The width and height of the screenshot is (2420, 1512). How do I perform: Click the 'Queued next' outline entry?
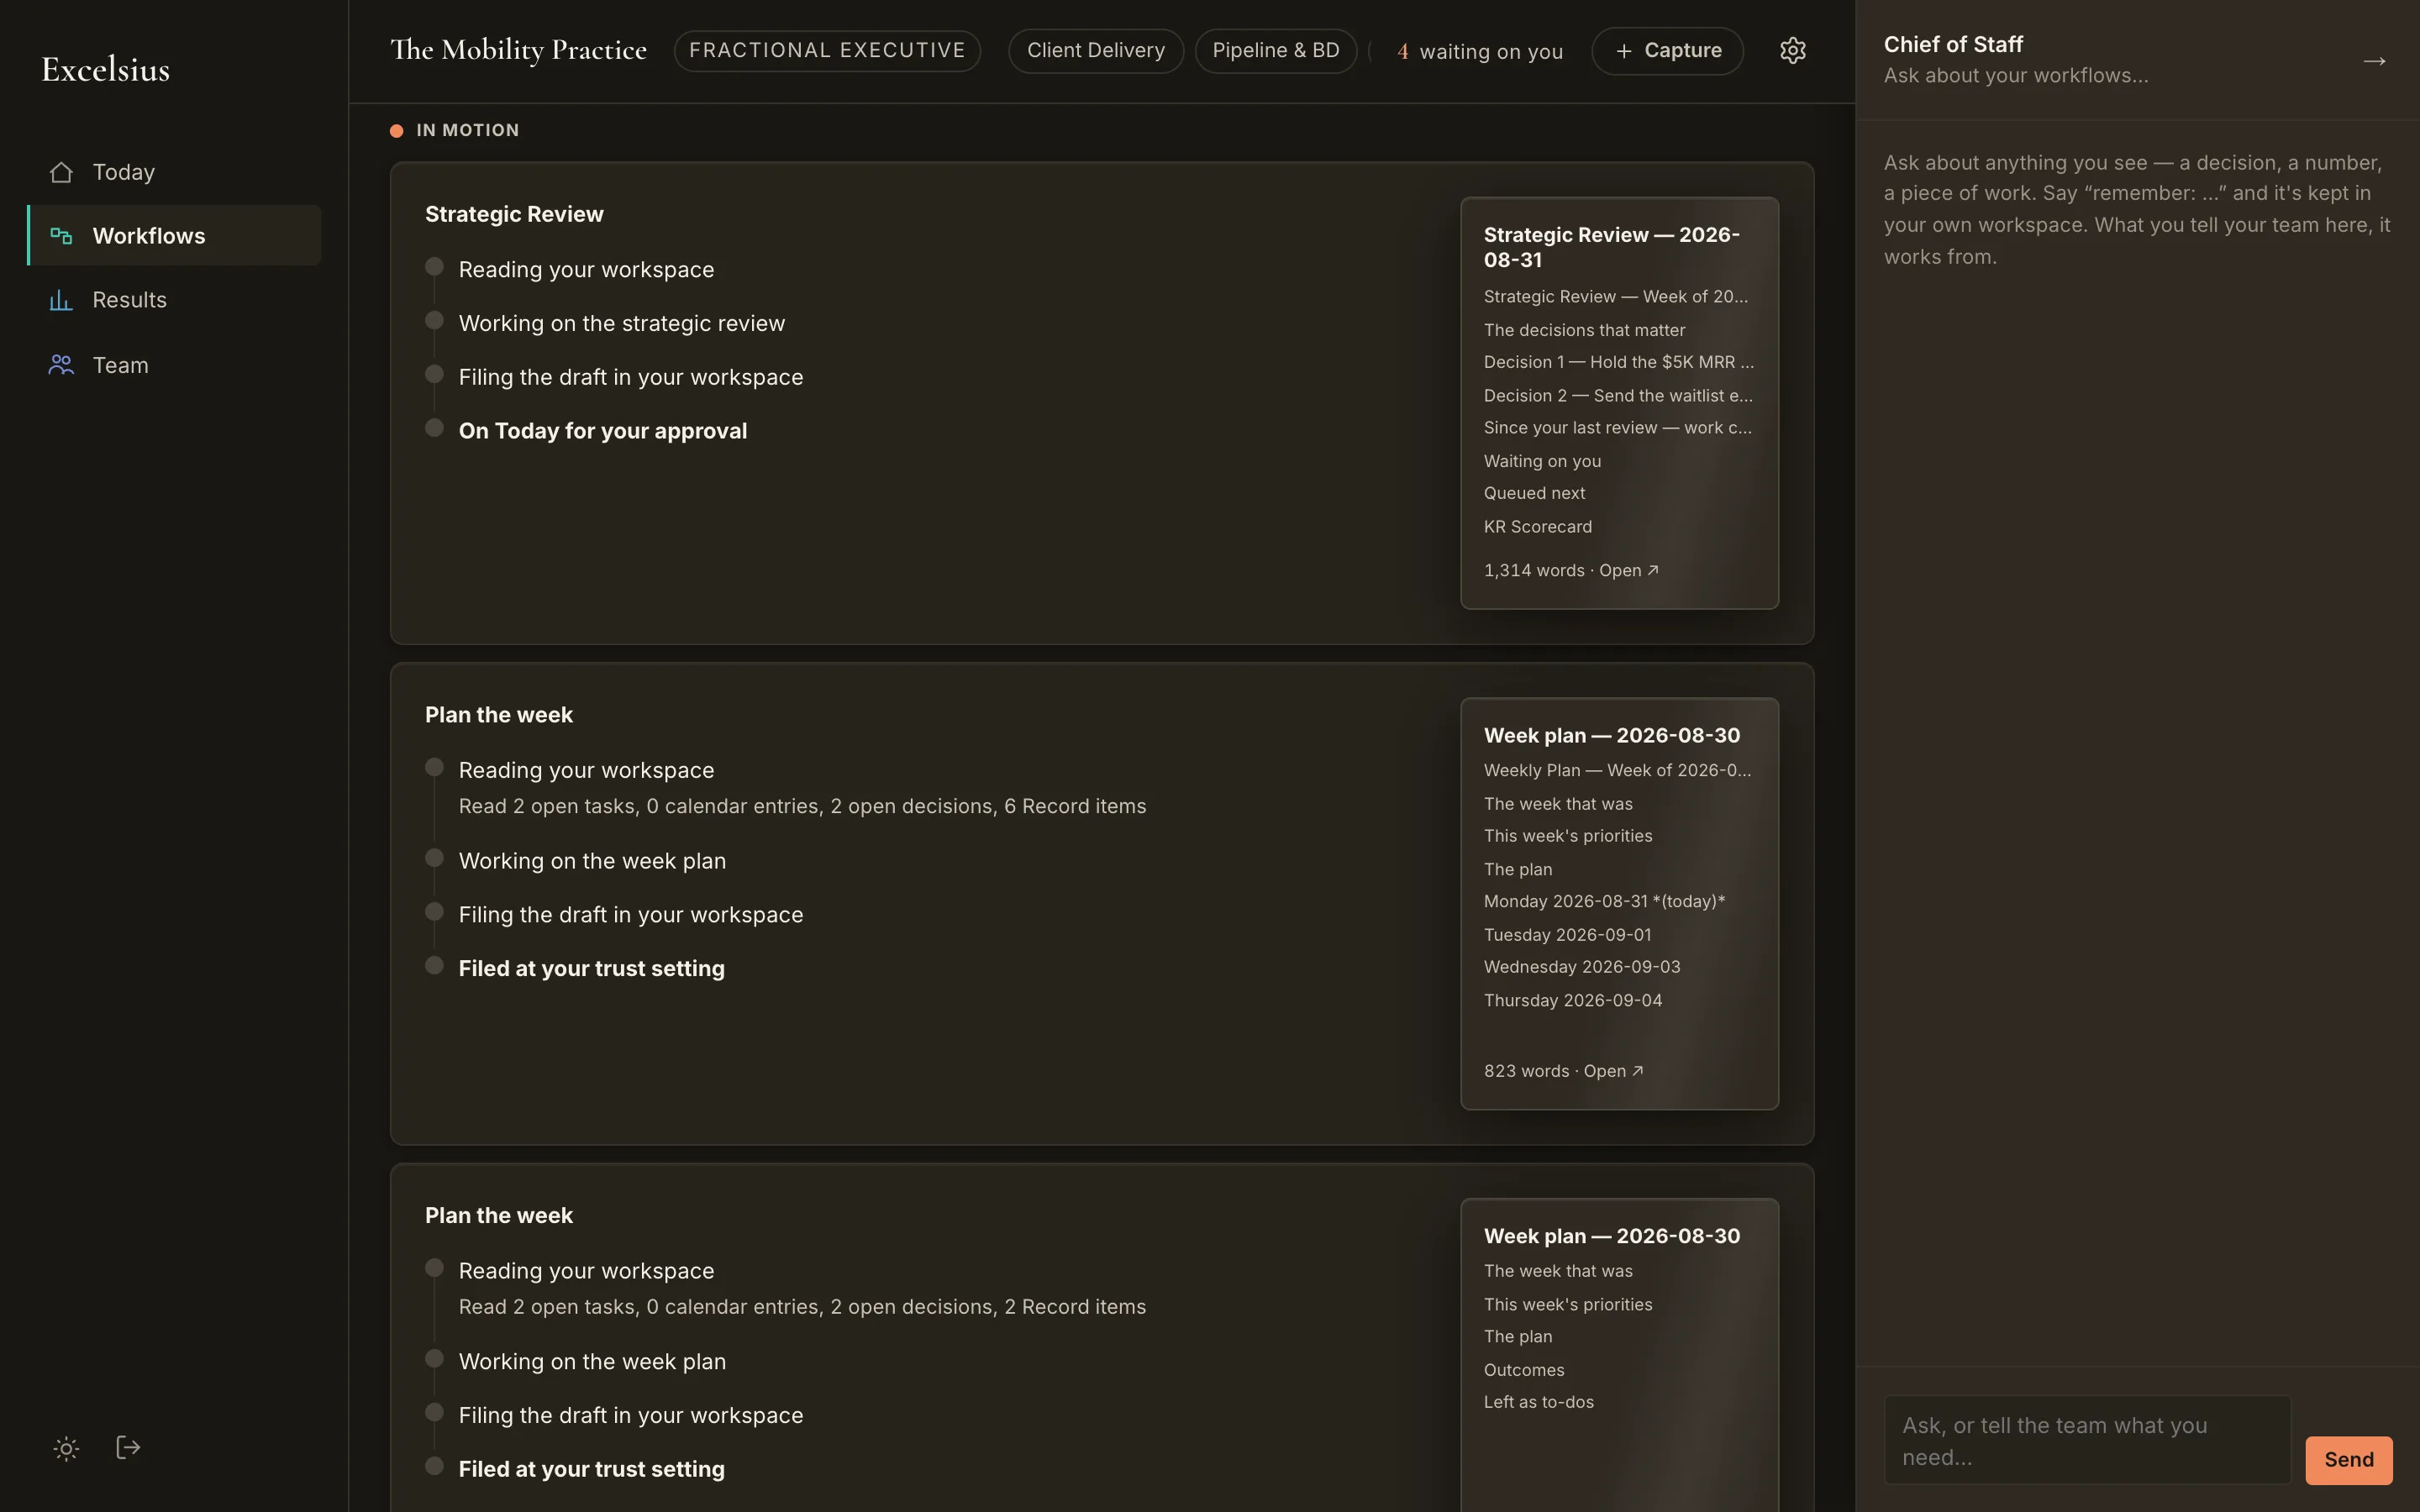1534,493
